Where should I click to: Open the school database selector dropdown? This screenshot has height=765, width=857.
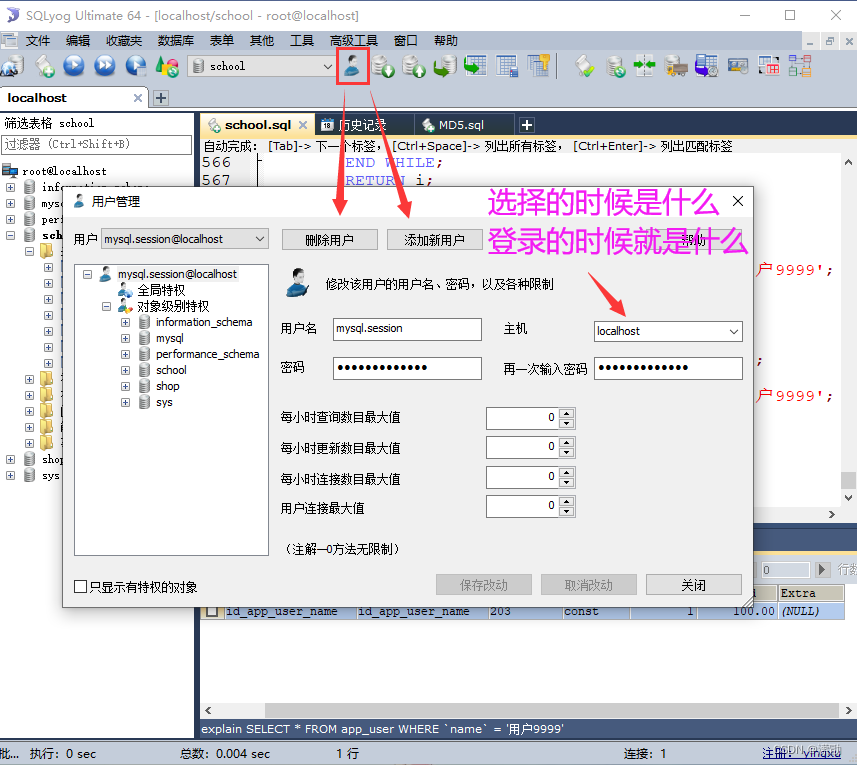pos(262,66)
